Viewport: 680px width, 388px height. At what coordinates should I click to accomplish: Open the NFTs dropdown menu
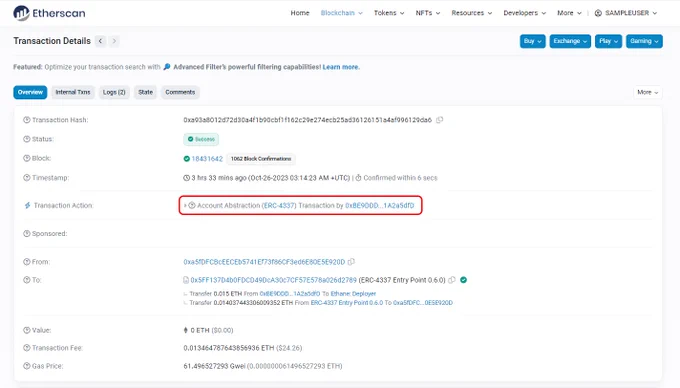click(x=428, y=13)
